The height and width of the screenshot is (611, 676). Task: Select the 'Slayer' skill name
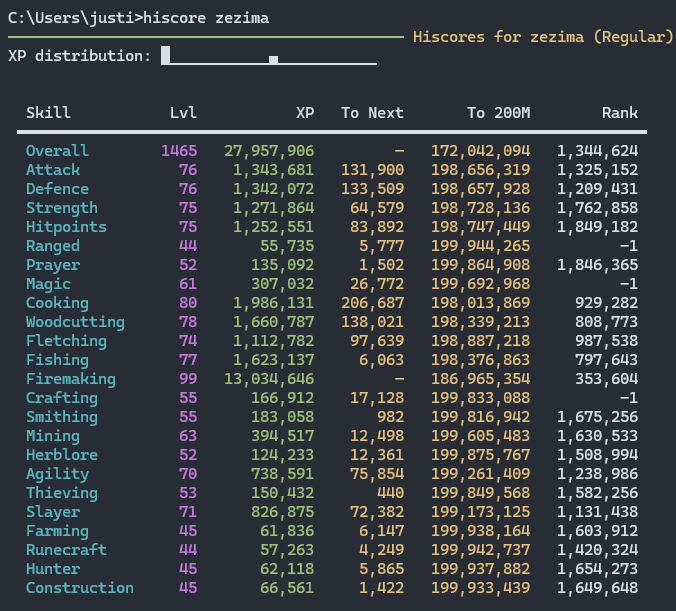(53, 512)
